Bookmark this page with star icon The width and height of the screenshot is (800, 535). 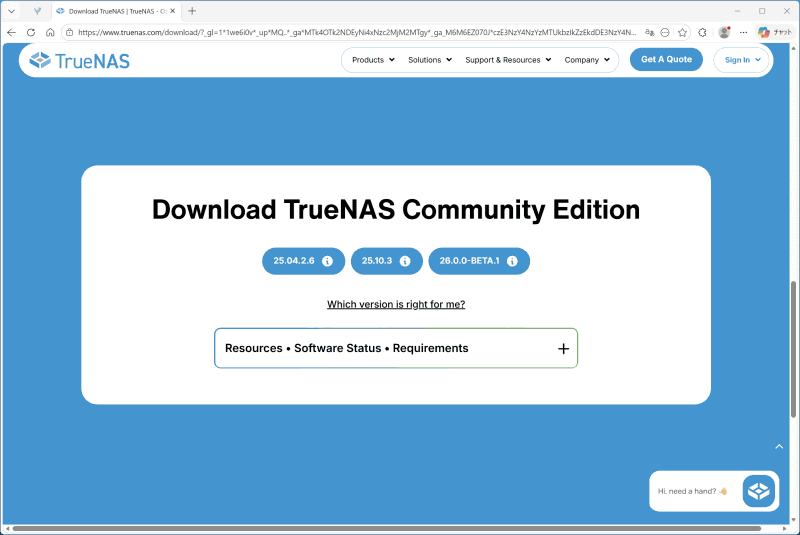pos(682,32)
